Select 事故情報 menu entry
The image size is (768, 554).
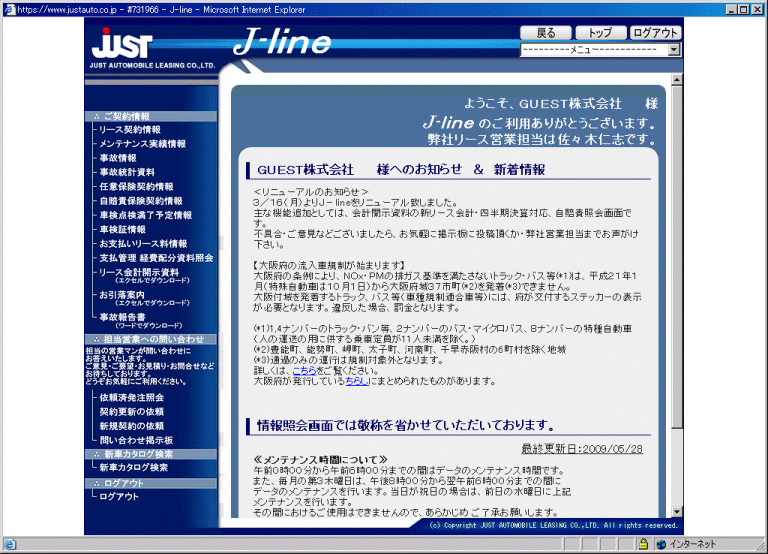tap(118, 158)
